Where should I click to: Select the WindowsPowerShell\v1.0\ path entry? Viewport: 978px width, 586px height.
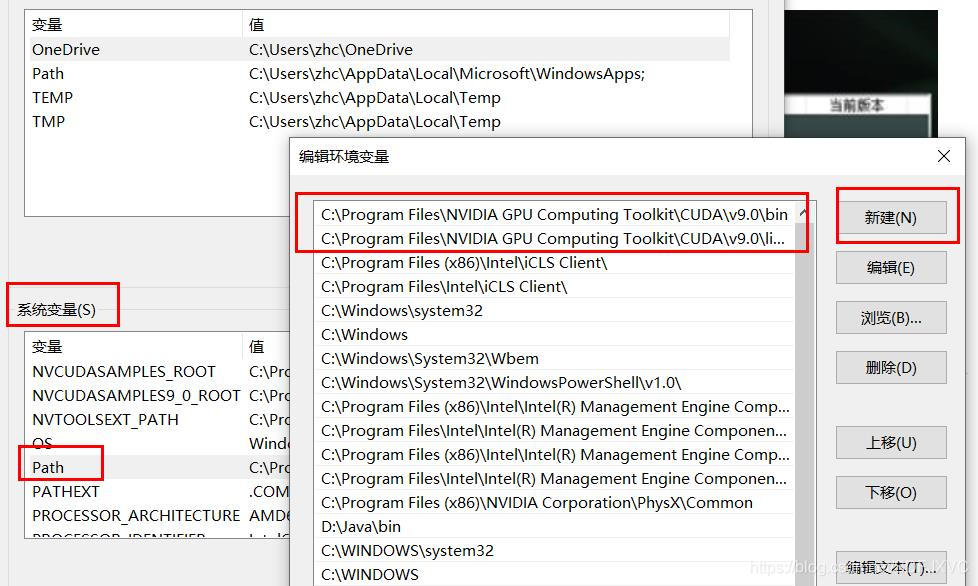(x=554, y=383)
